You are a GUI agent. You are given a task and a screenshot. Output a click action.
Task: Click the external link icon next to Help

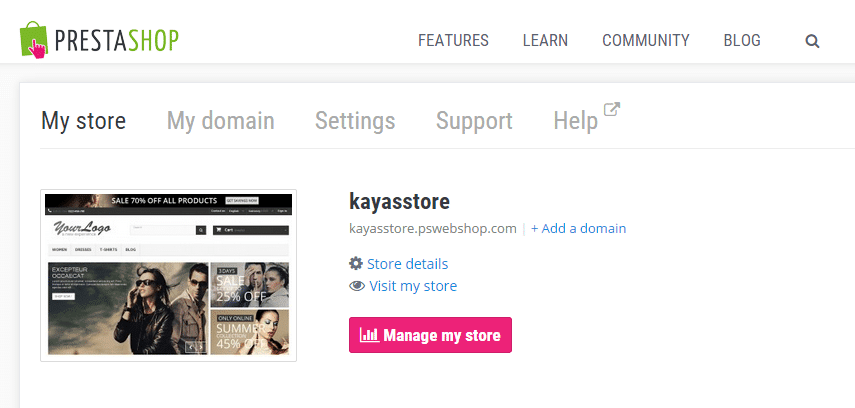point(612,109)
